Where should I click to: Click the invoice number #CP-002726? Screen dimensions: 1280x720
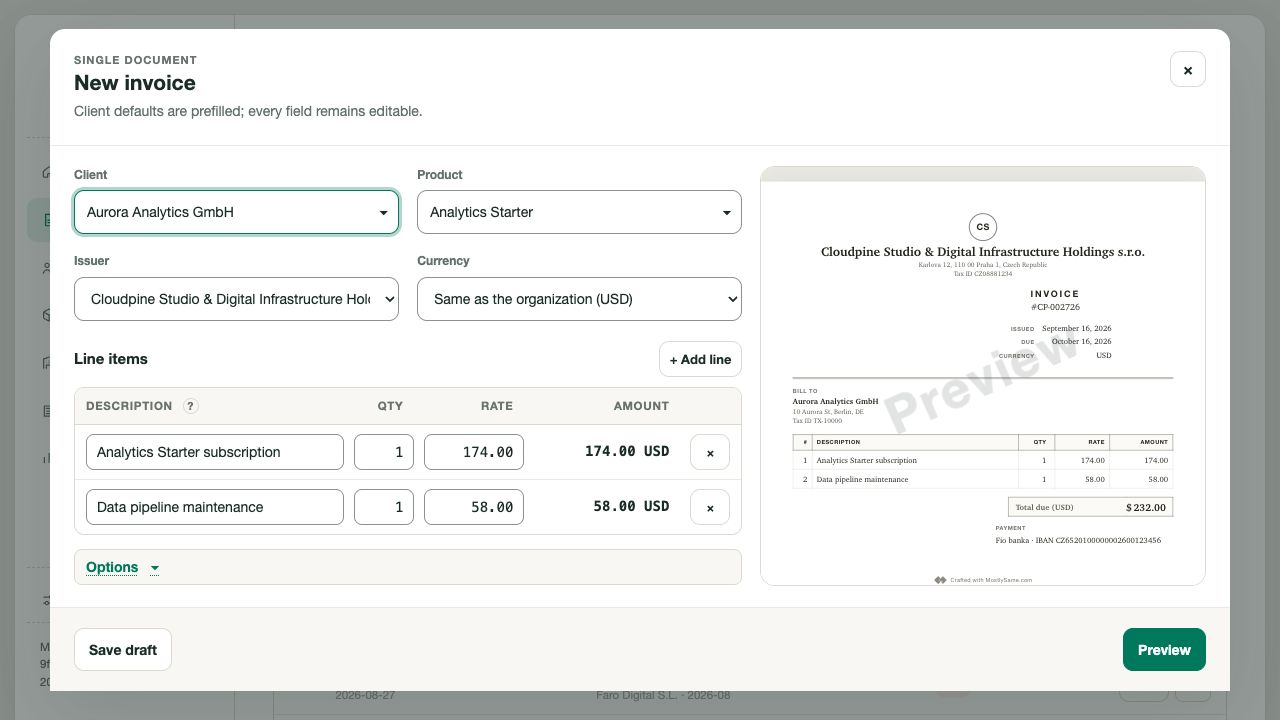1055,307
